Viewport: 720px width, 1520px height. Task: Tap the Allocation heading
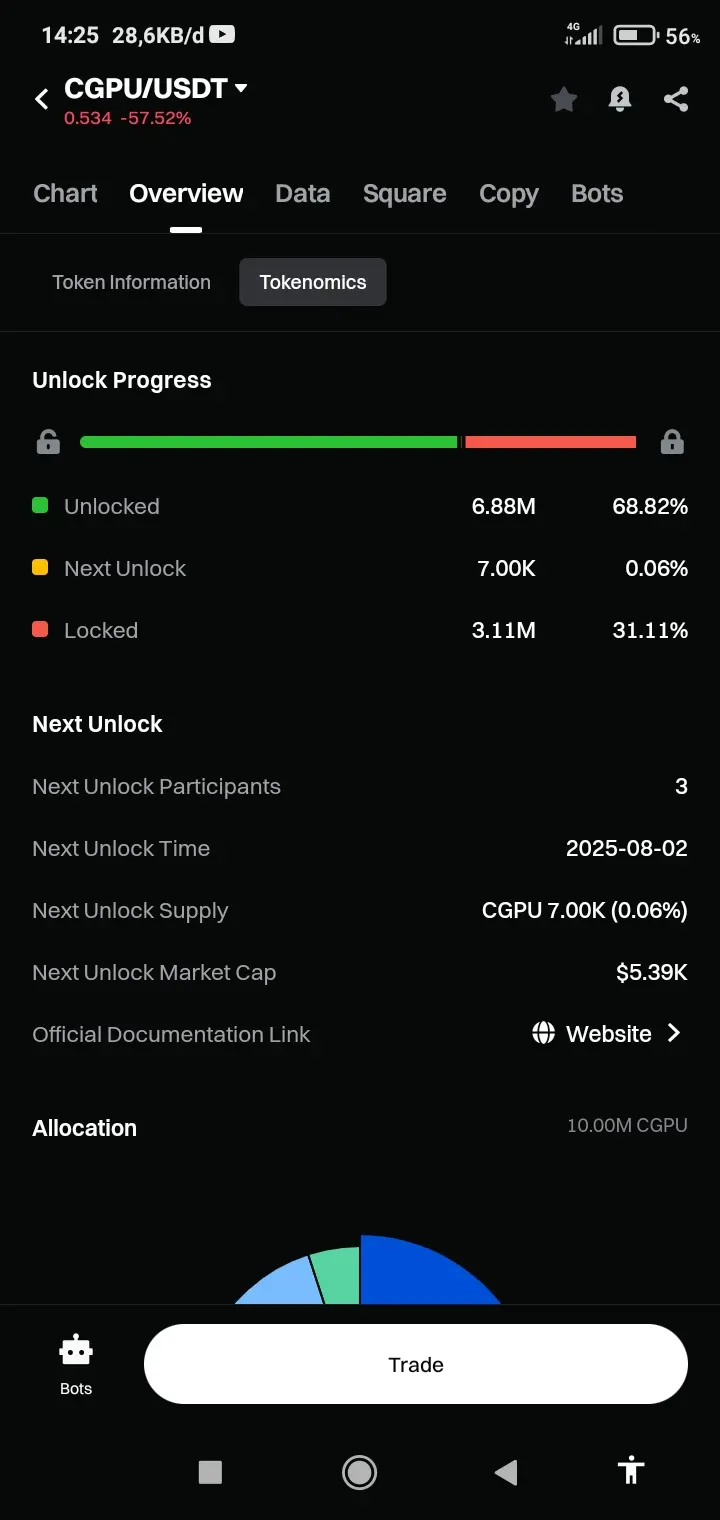pyautogui.click(x=85, y=1128)
